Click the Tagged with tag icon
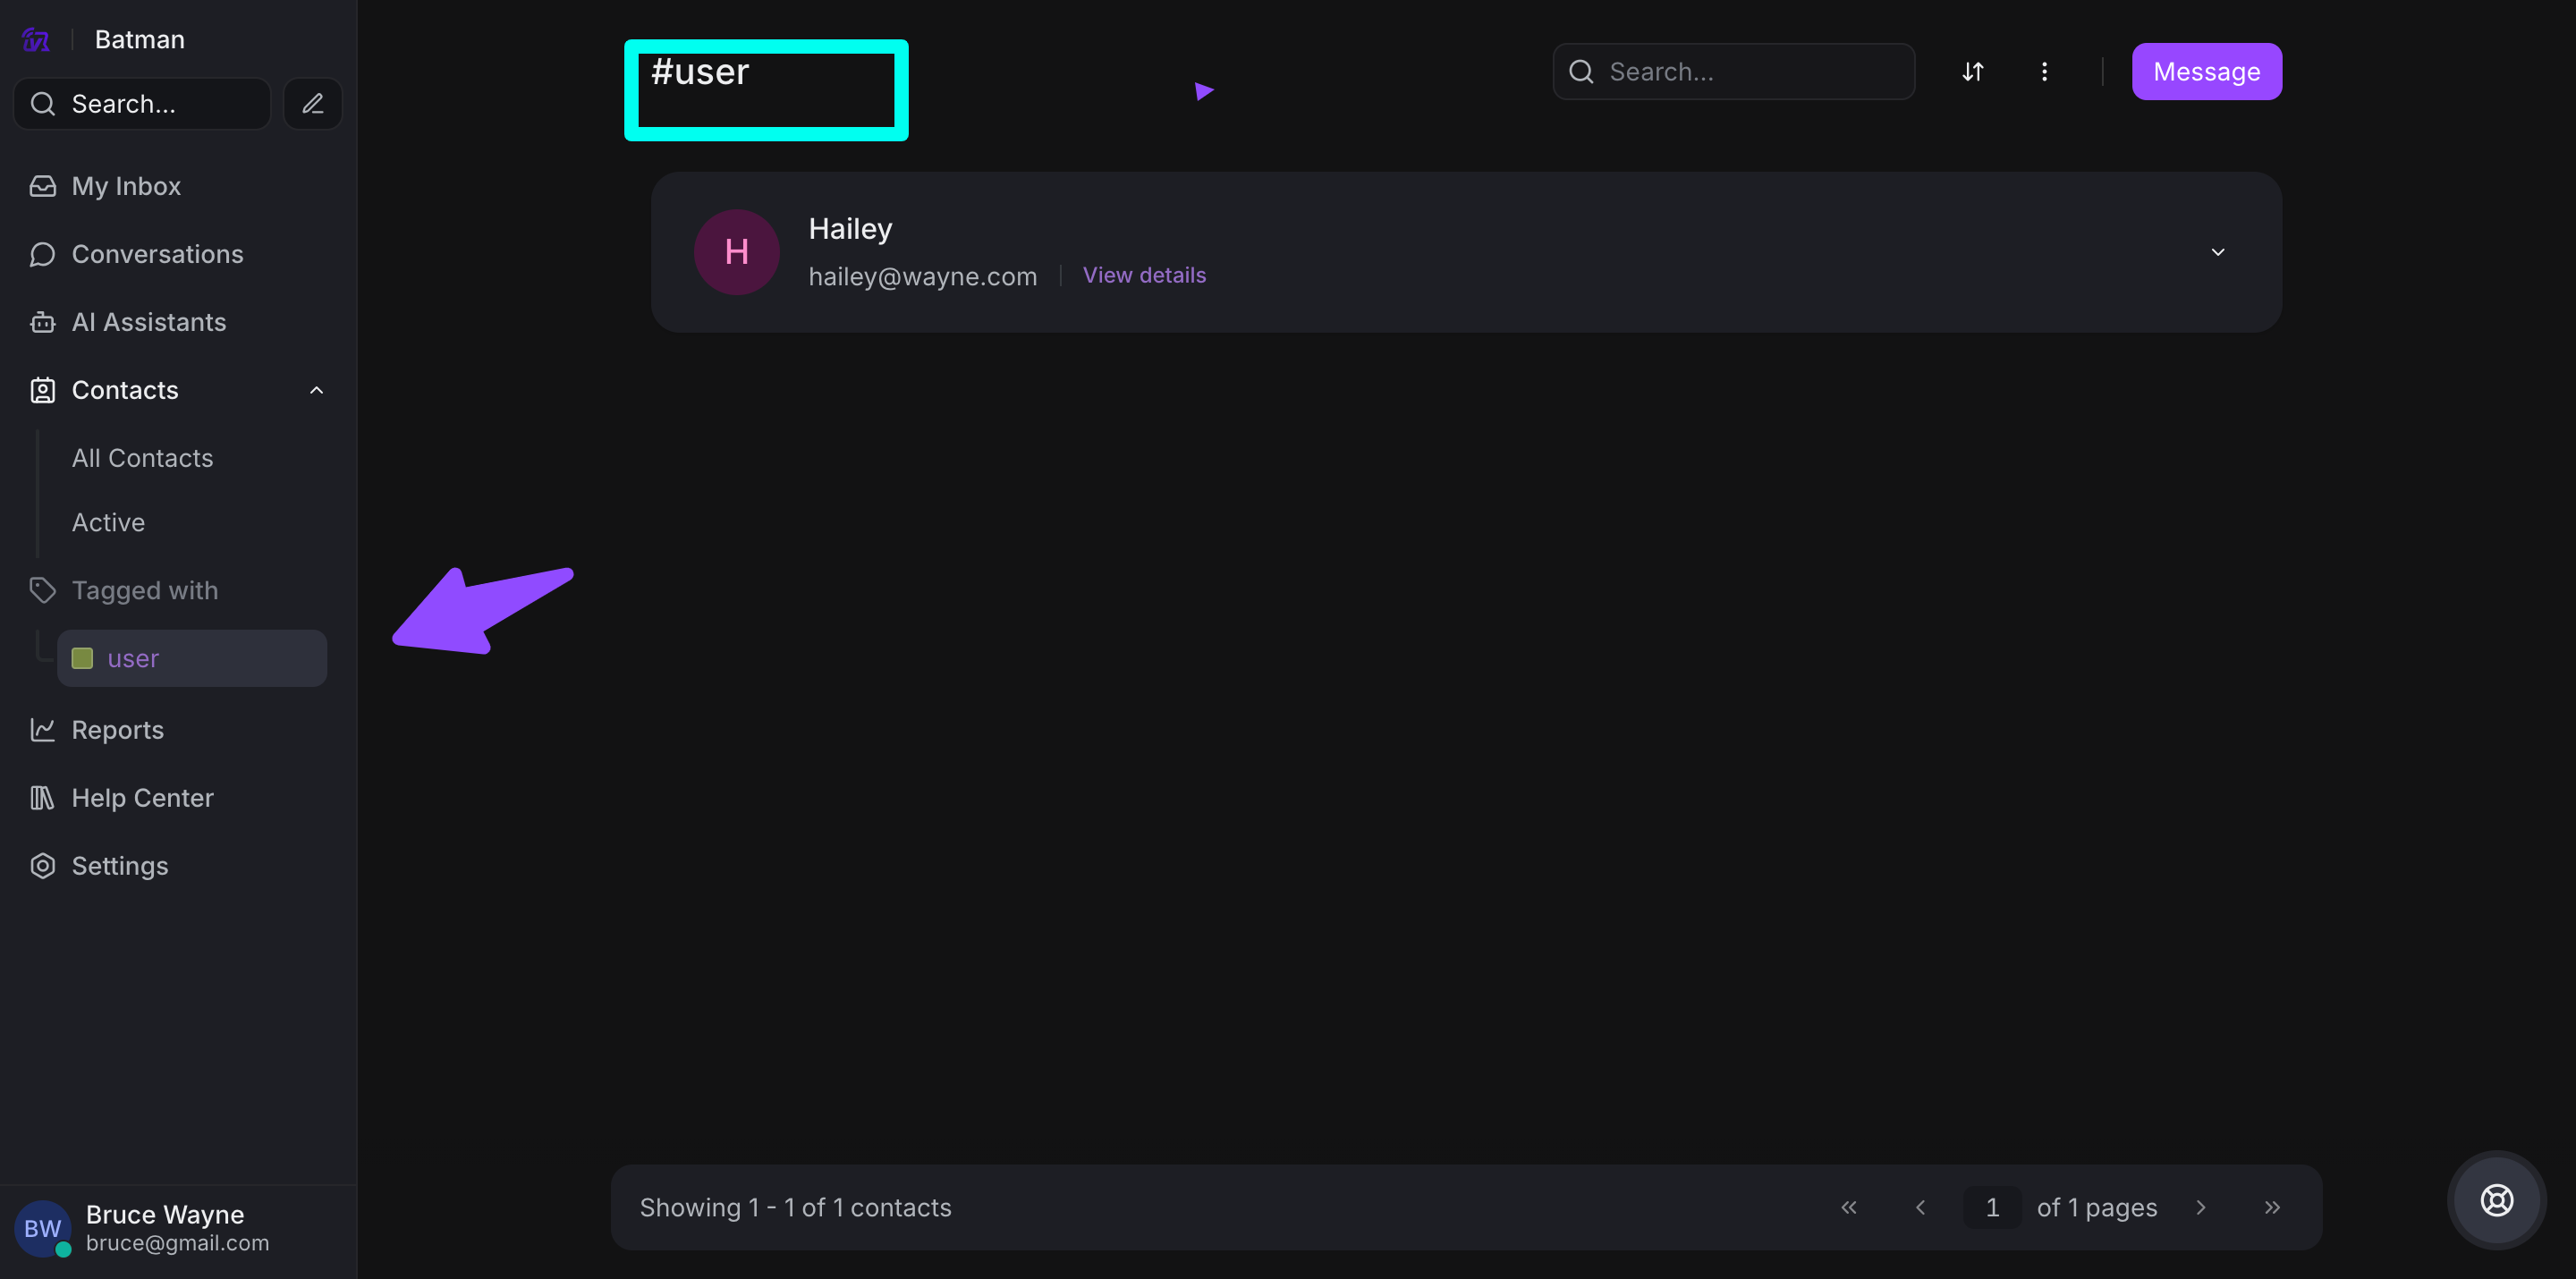Viewport: 2576px width, 1279px height. pyautogui.click(x=42, y=590)
